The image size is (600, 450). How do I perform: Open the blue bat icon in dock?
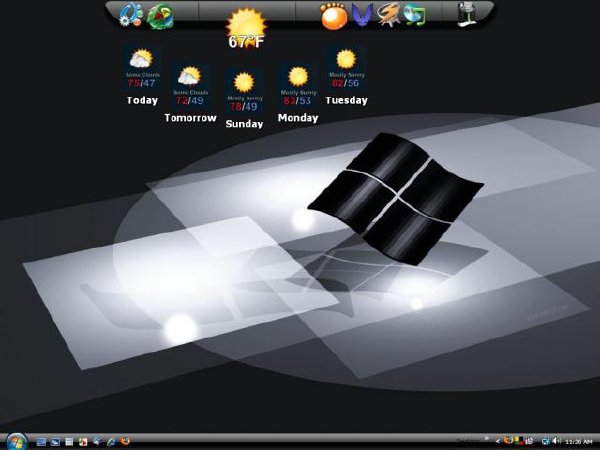click(362, 15)
